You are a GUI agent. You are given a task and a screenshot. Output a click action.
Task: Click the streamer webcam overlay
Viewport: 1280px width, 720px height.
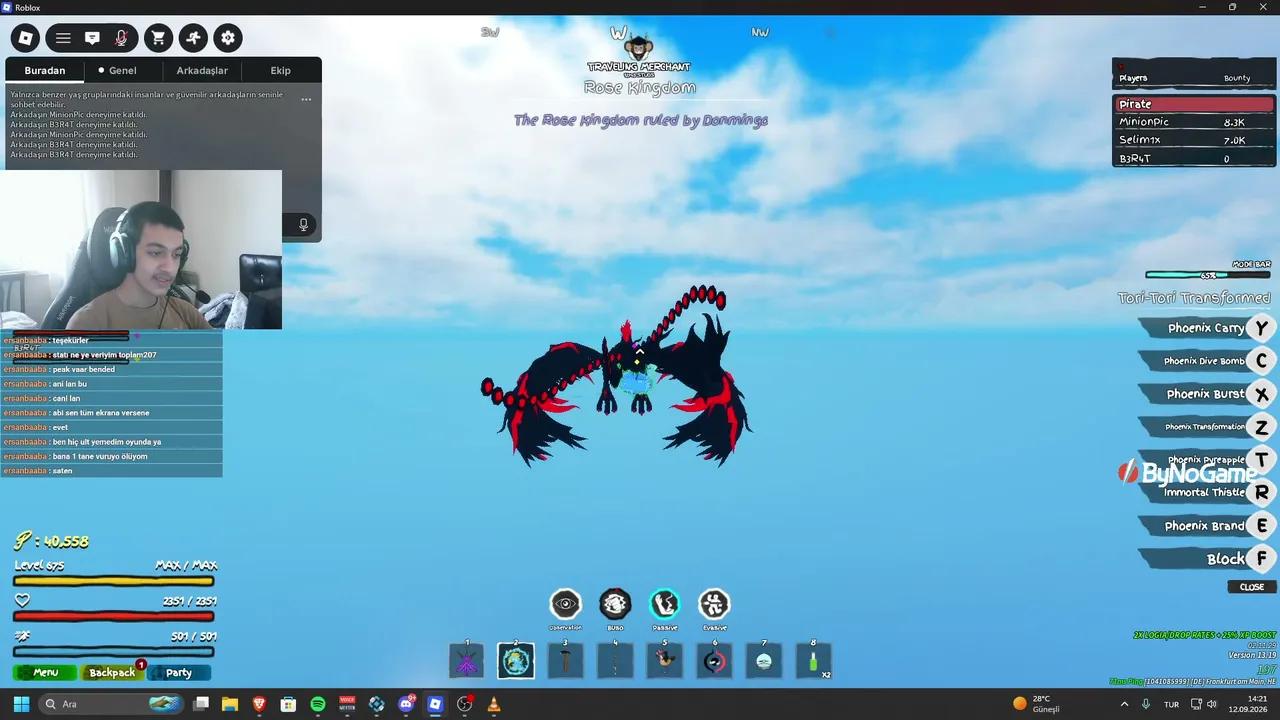coord(141,249)
